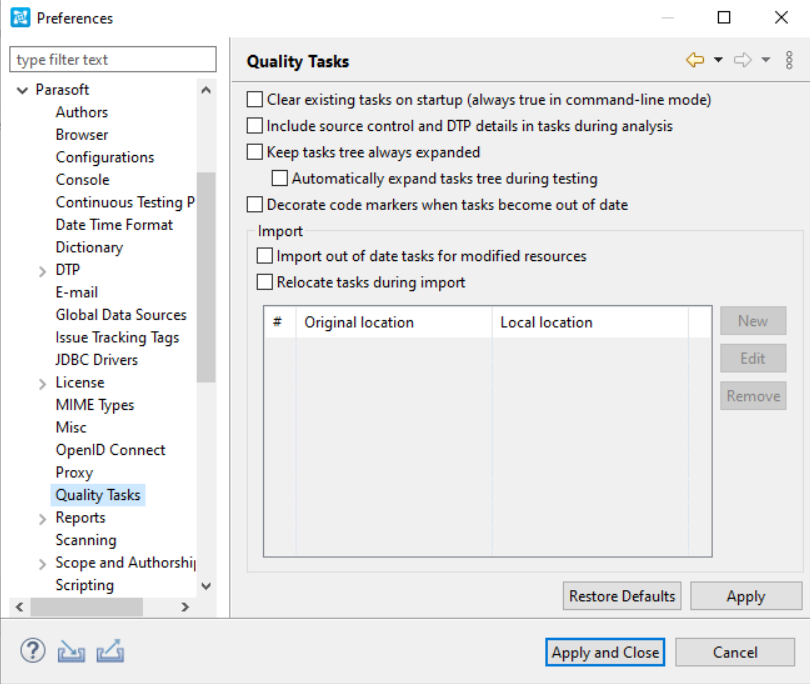Screen dimensions: 810x684
Task: Click the Apply button
Action: point(746,596)
